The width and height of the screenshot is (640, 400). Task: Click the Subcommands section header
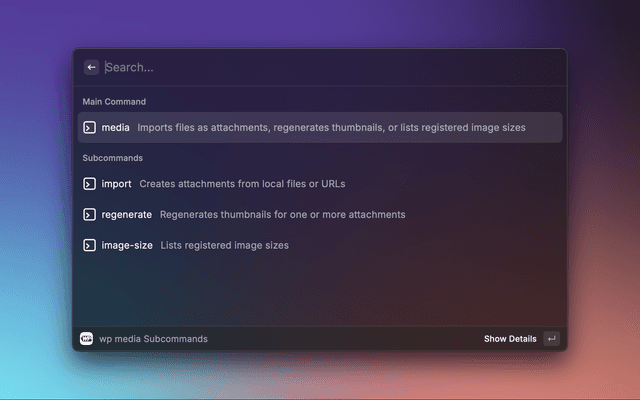(112, 158)
